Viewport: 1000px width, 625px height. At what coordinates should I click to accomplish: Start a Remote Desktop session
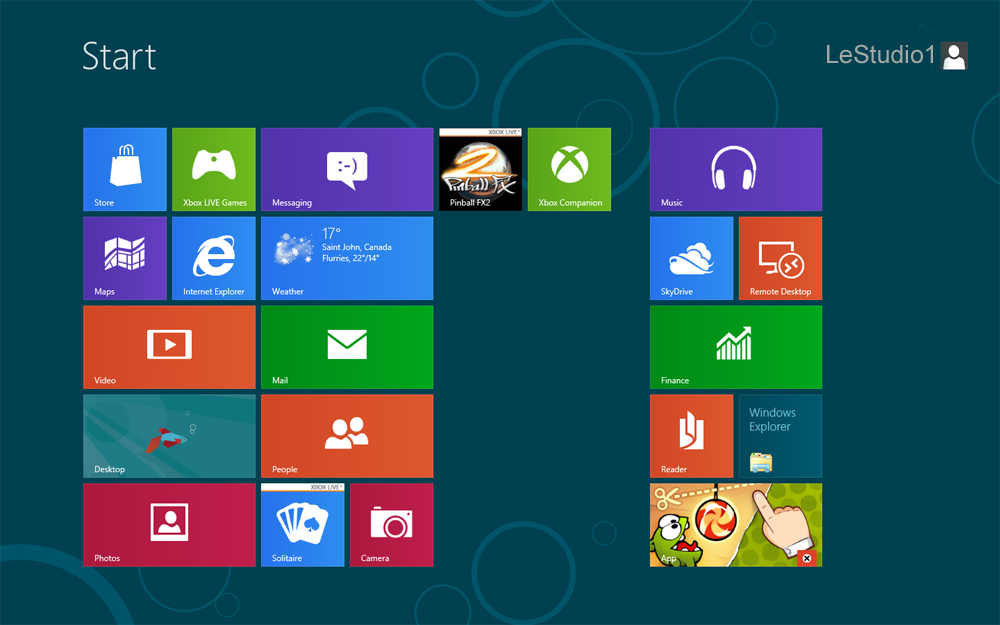tap(780, 258)
